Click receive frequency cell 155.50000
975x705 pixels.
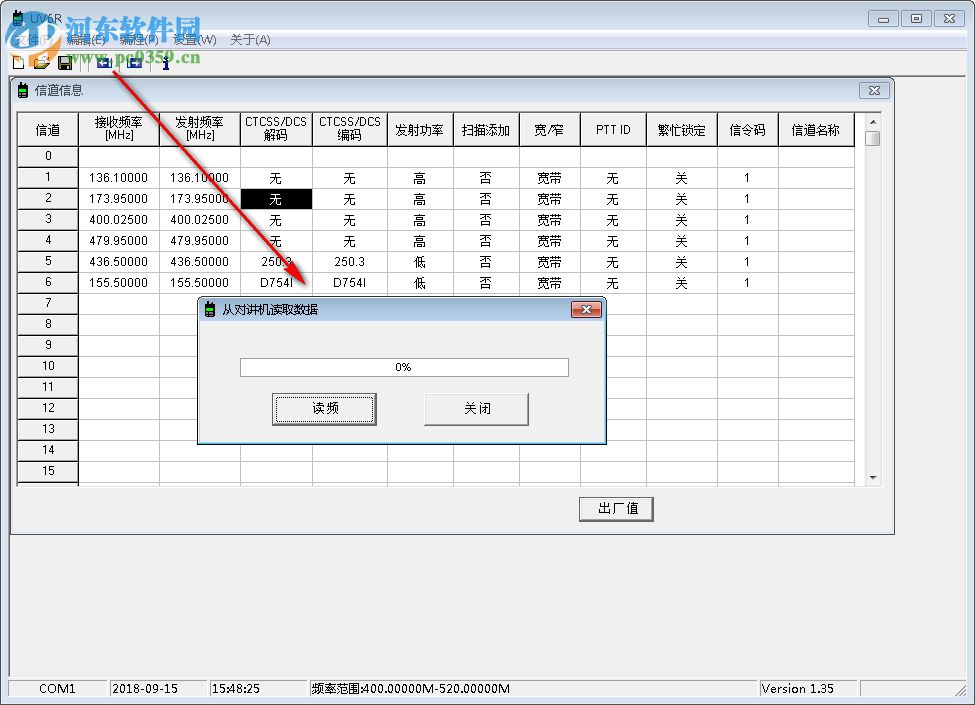(x=119, y=283)
